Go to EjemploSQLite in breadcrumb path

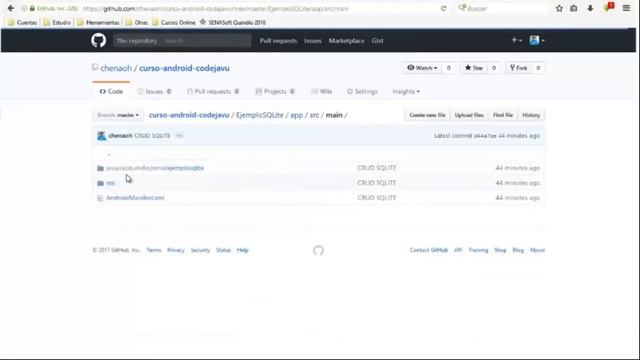(260, 115)
